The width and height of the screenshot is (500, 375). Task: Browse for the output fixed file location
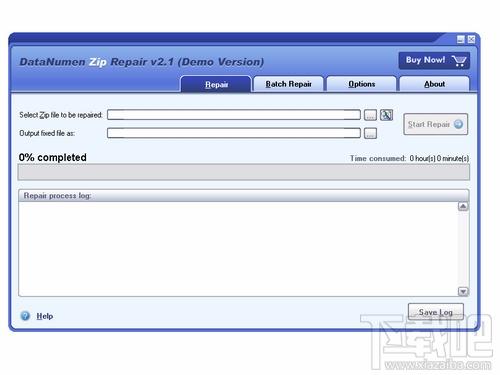pyautogui.click(x=370, y=133)
